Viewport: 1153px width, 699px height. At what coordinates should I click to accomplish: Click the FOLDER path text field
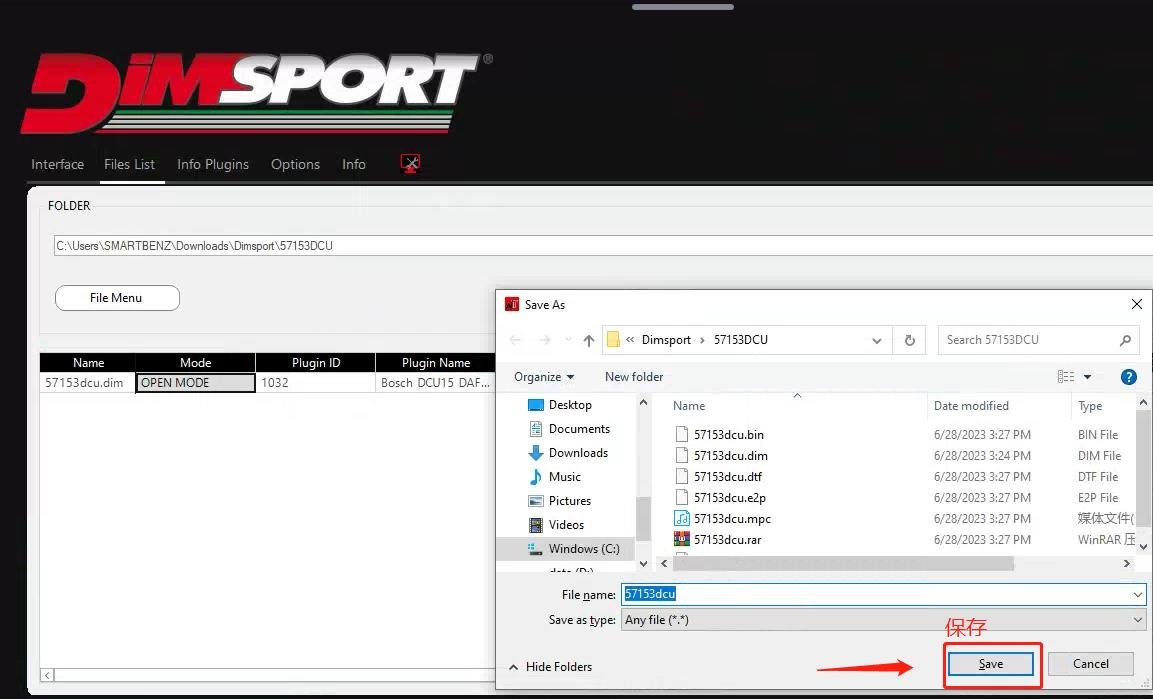coord(603,245)
